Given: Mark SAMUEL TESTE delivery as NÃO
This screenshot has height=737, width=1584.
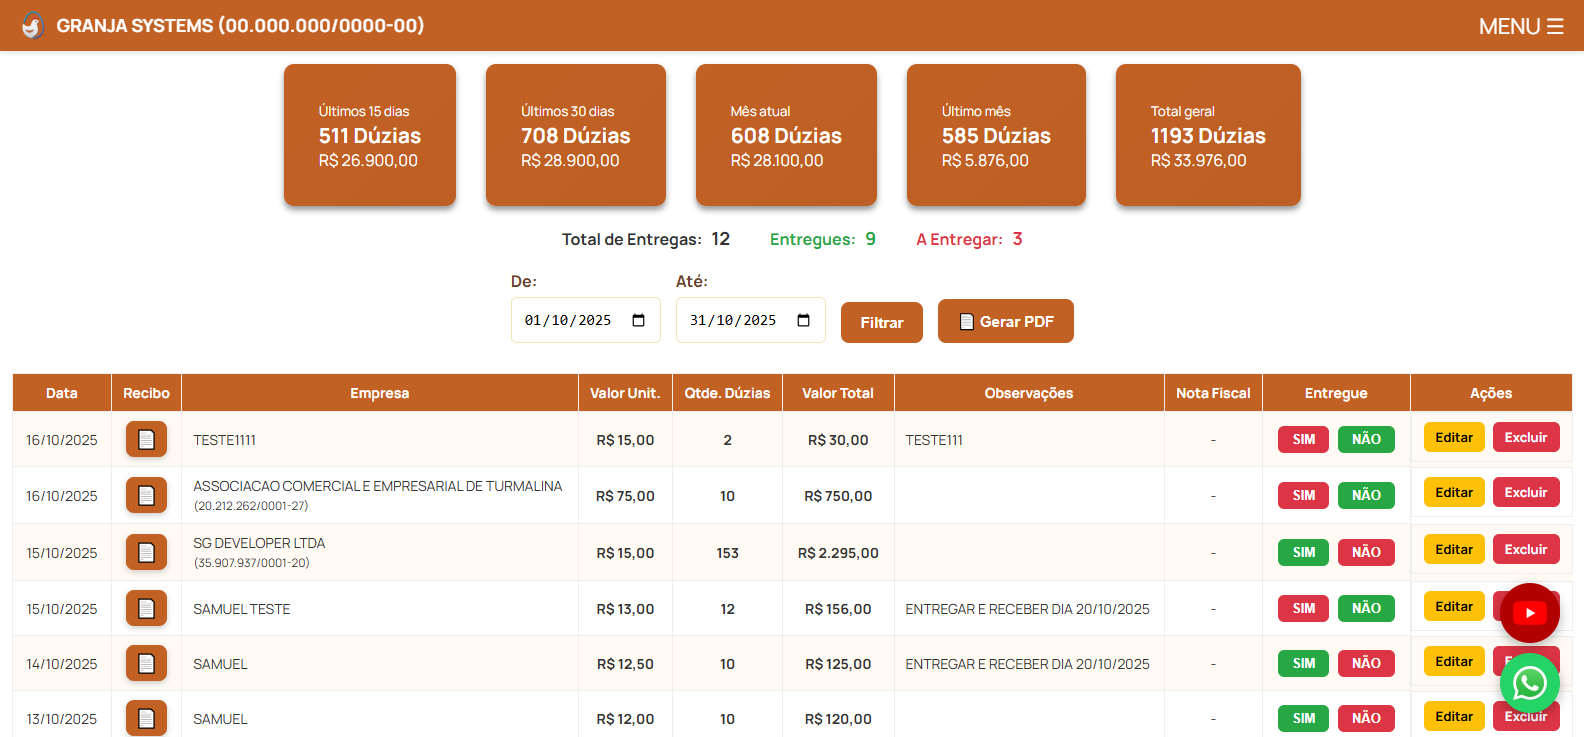Looking at the screenshot, I should (x=1366, y=608).
